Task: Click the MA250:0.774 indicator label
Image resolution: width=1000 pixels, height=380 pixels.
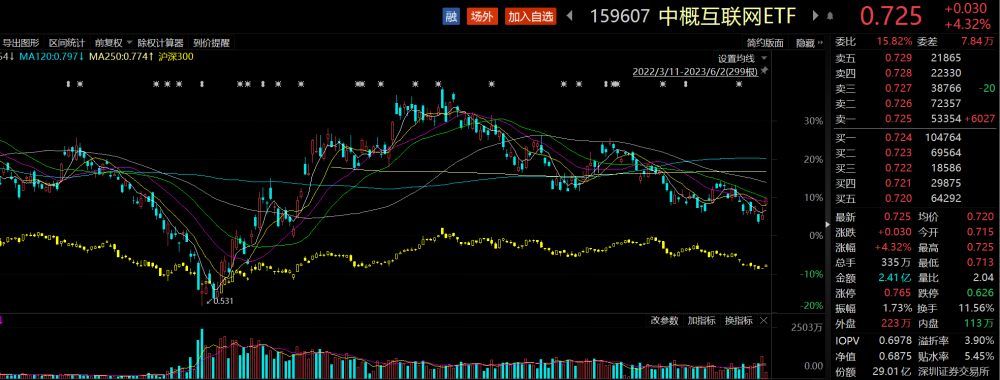Action: coord(121,57)
